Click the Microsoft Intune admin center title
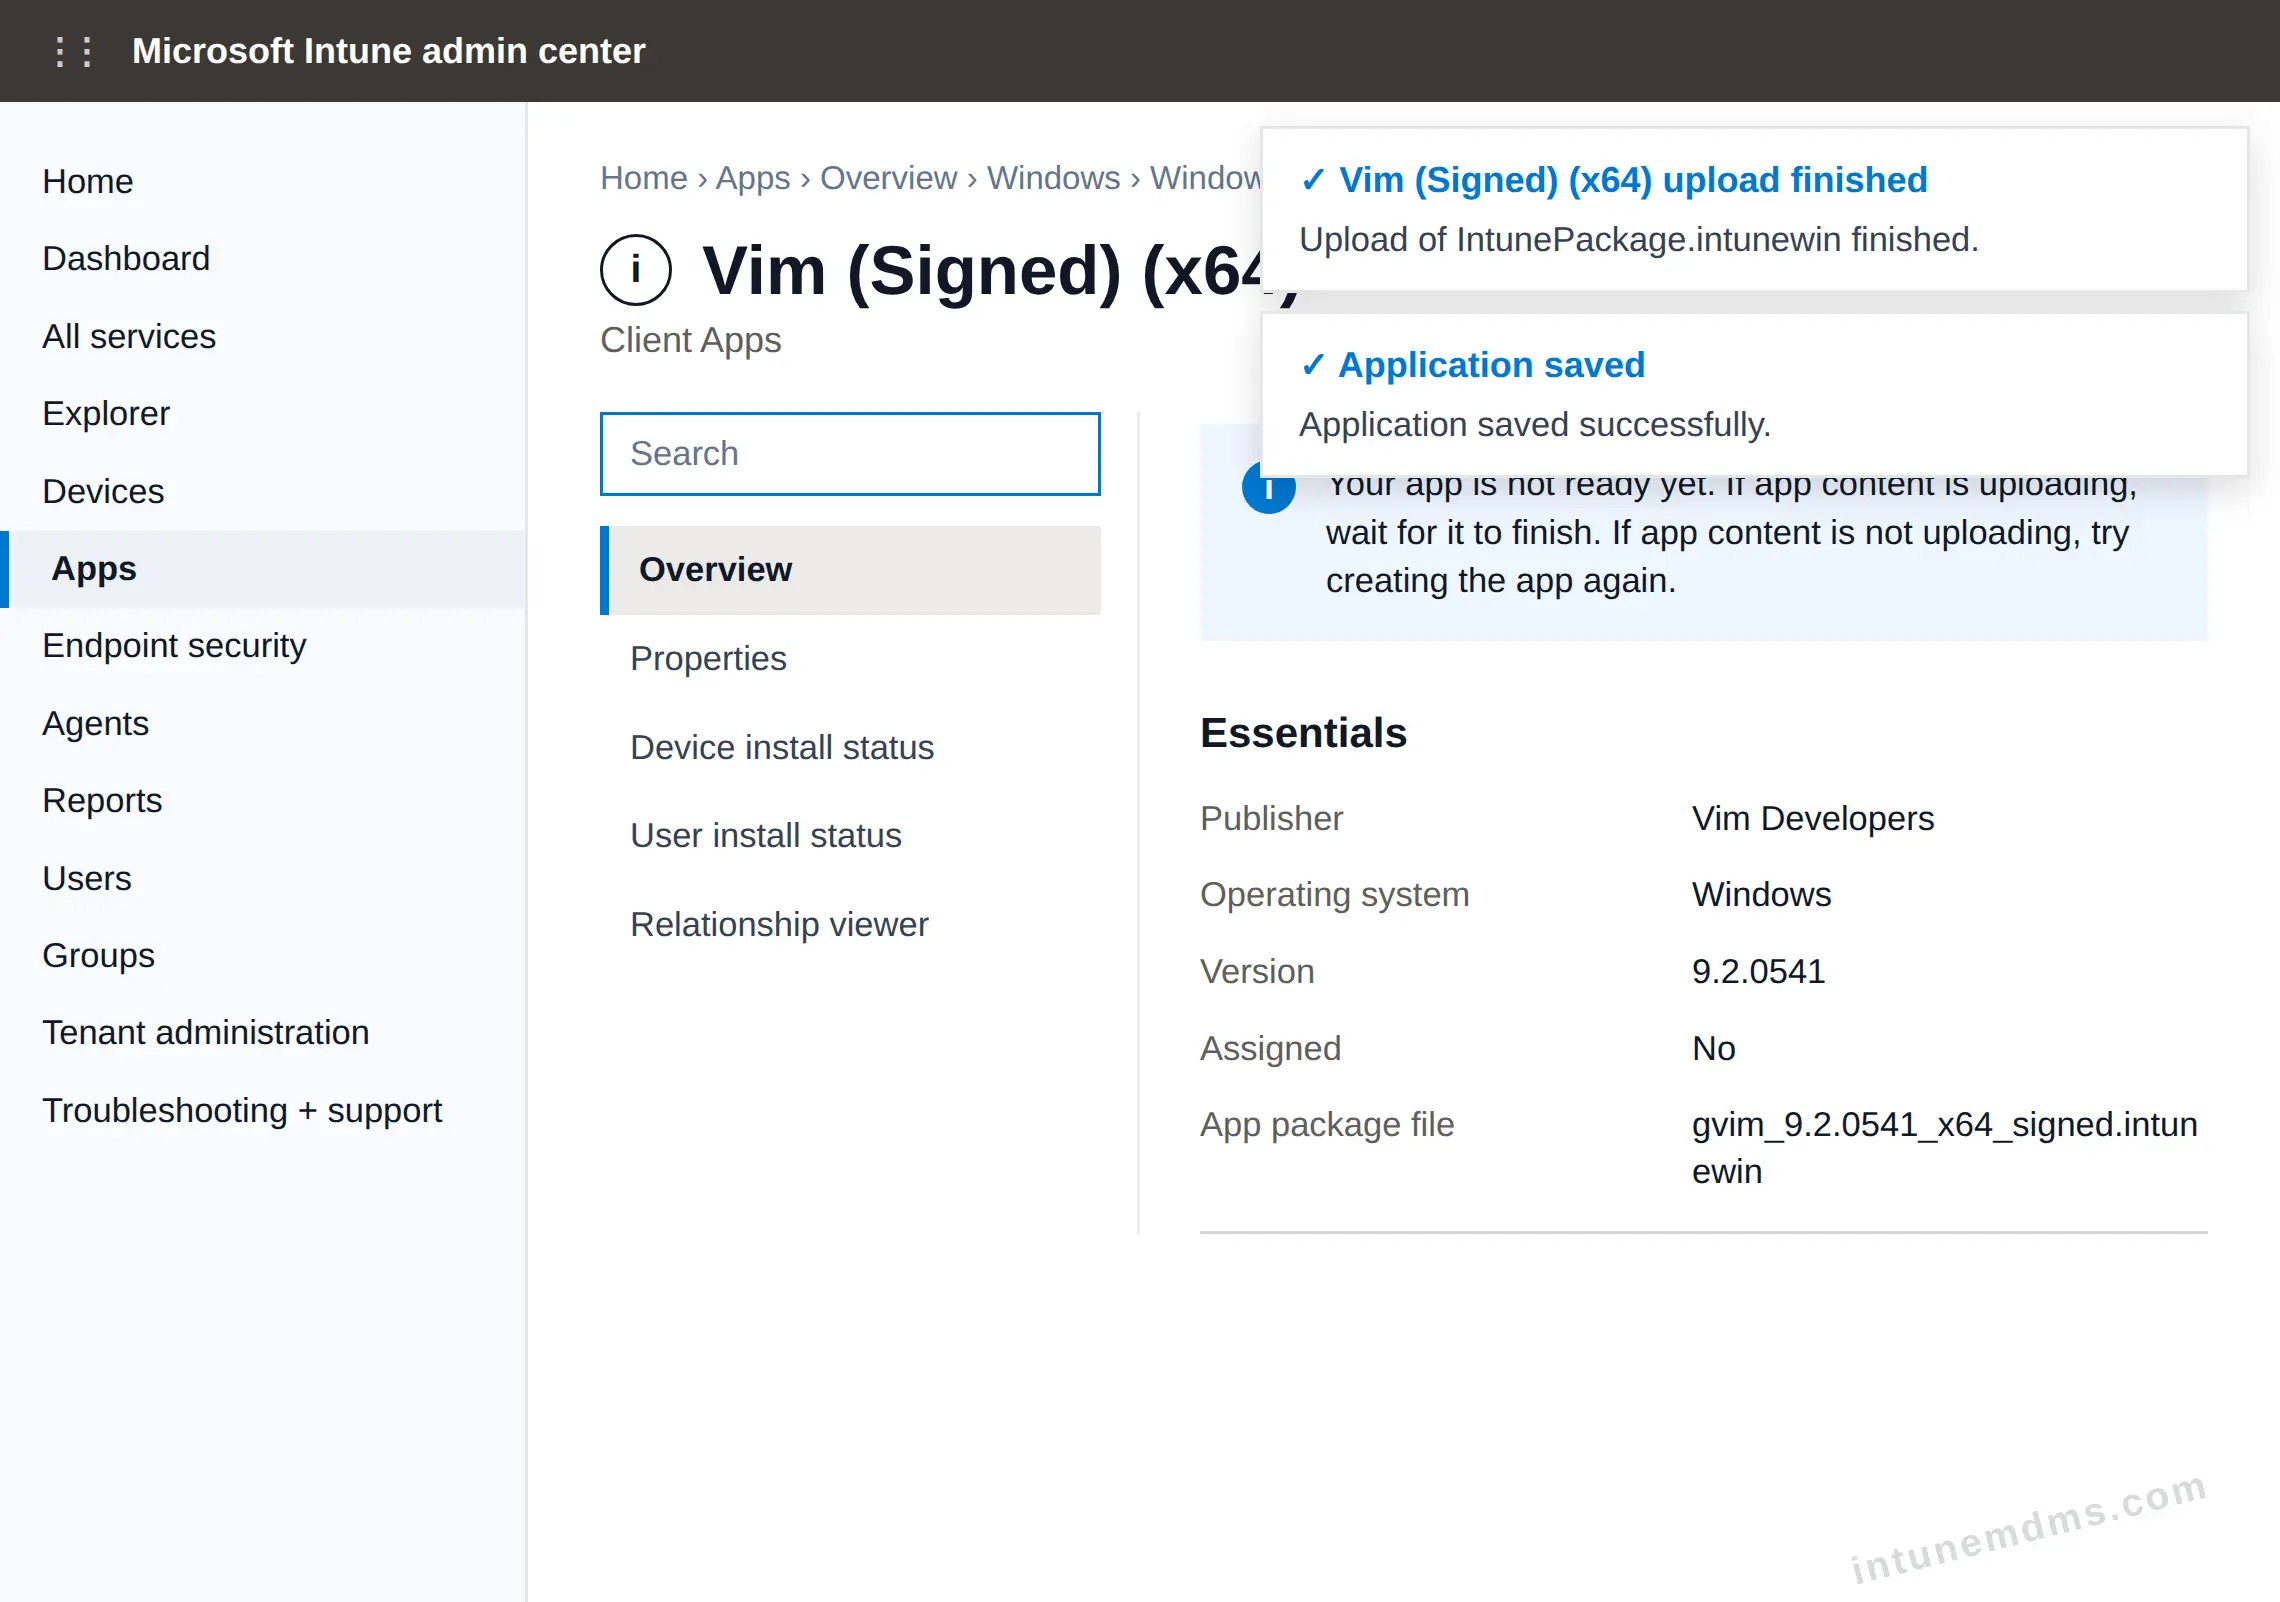The image size is (2280, 1602). [x=388, y=51]
